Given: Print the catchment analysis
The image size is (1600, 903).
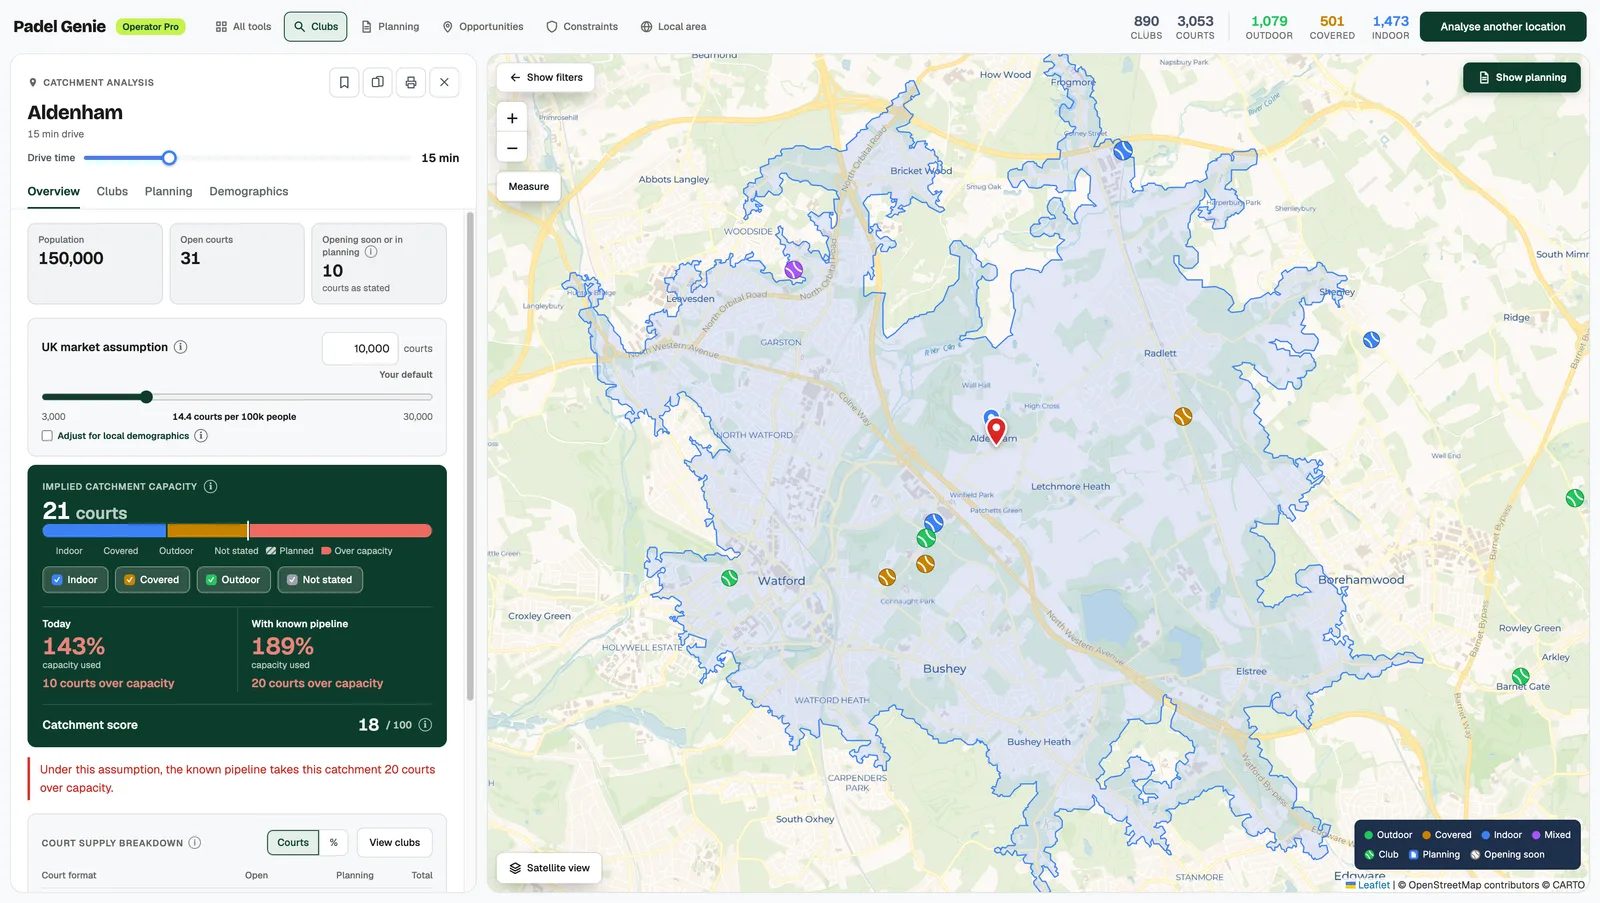Looking at the screenshot, I should [411, 82].
